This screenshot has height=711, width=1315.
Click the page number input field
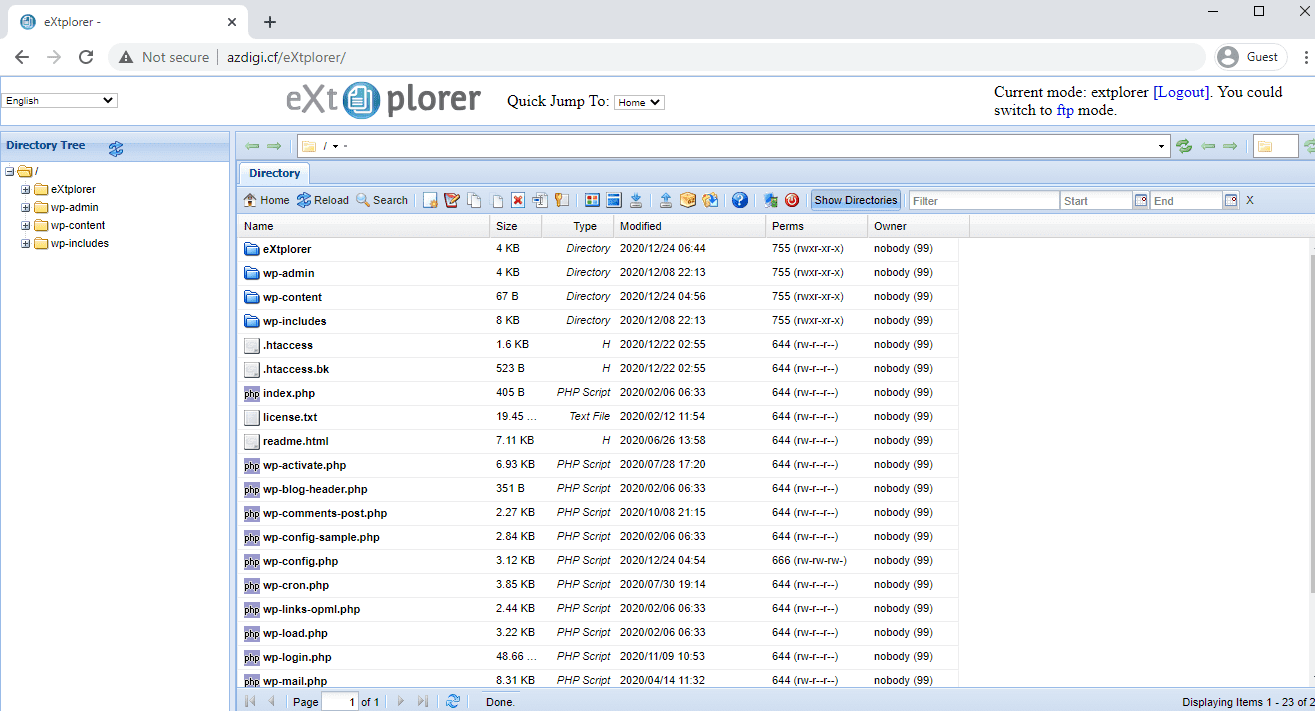coord(340,702)
